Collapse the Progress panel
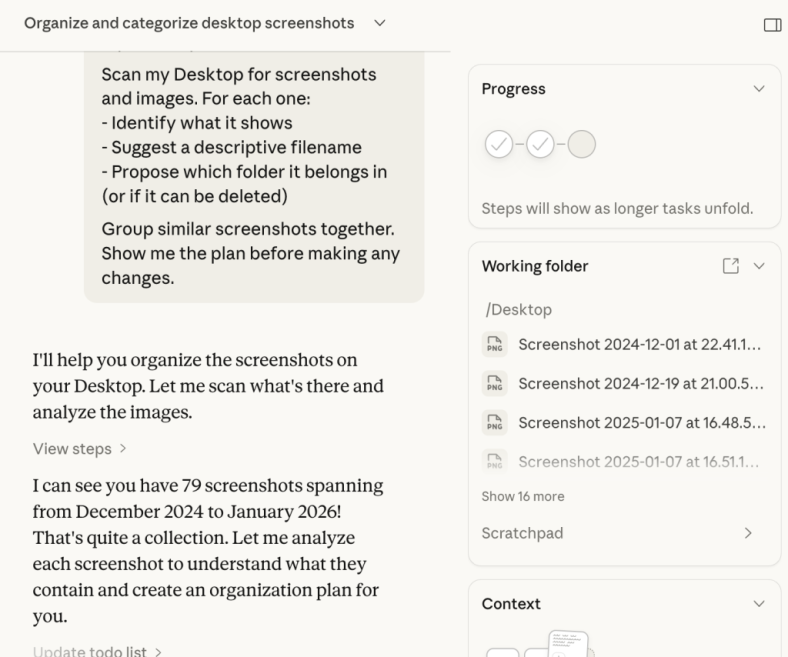Image resolution: width=788 pixels, height=657 pixels. [759, 89]
